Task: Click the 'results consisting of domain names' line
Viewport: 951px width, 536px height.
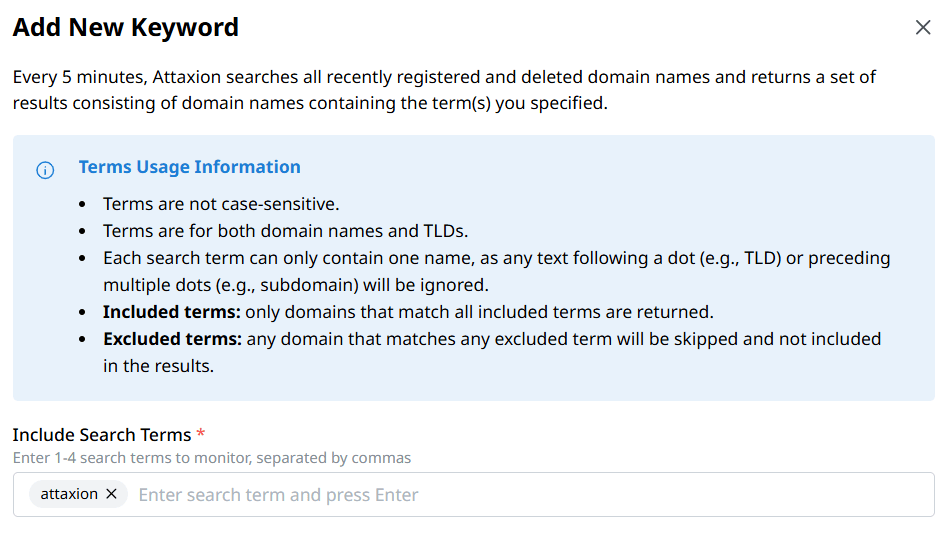Action: 309,103
